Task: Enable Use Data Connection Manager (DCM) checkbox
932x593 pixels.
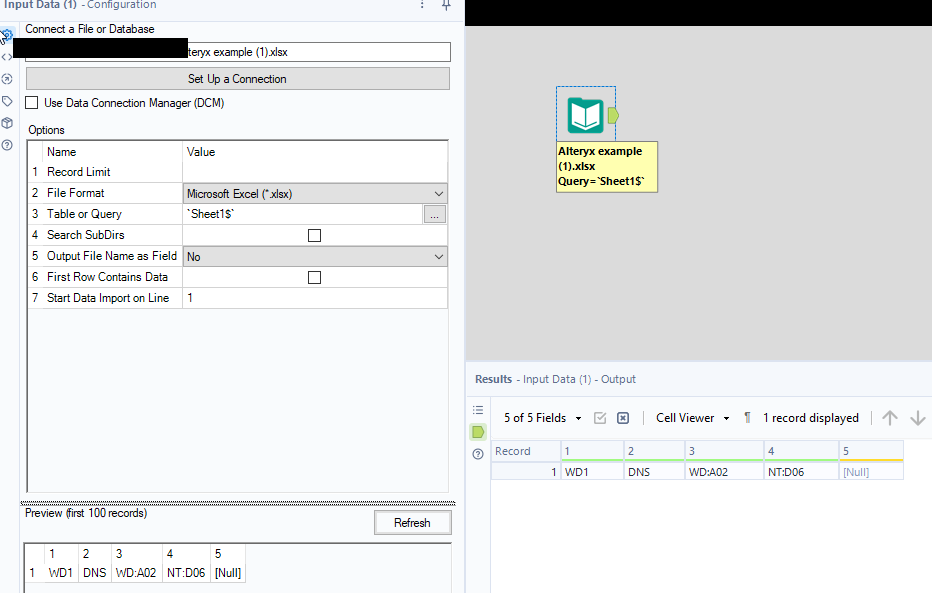Action: tap(32, 103)
